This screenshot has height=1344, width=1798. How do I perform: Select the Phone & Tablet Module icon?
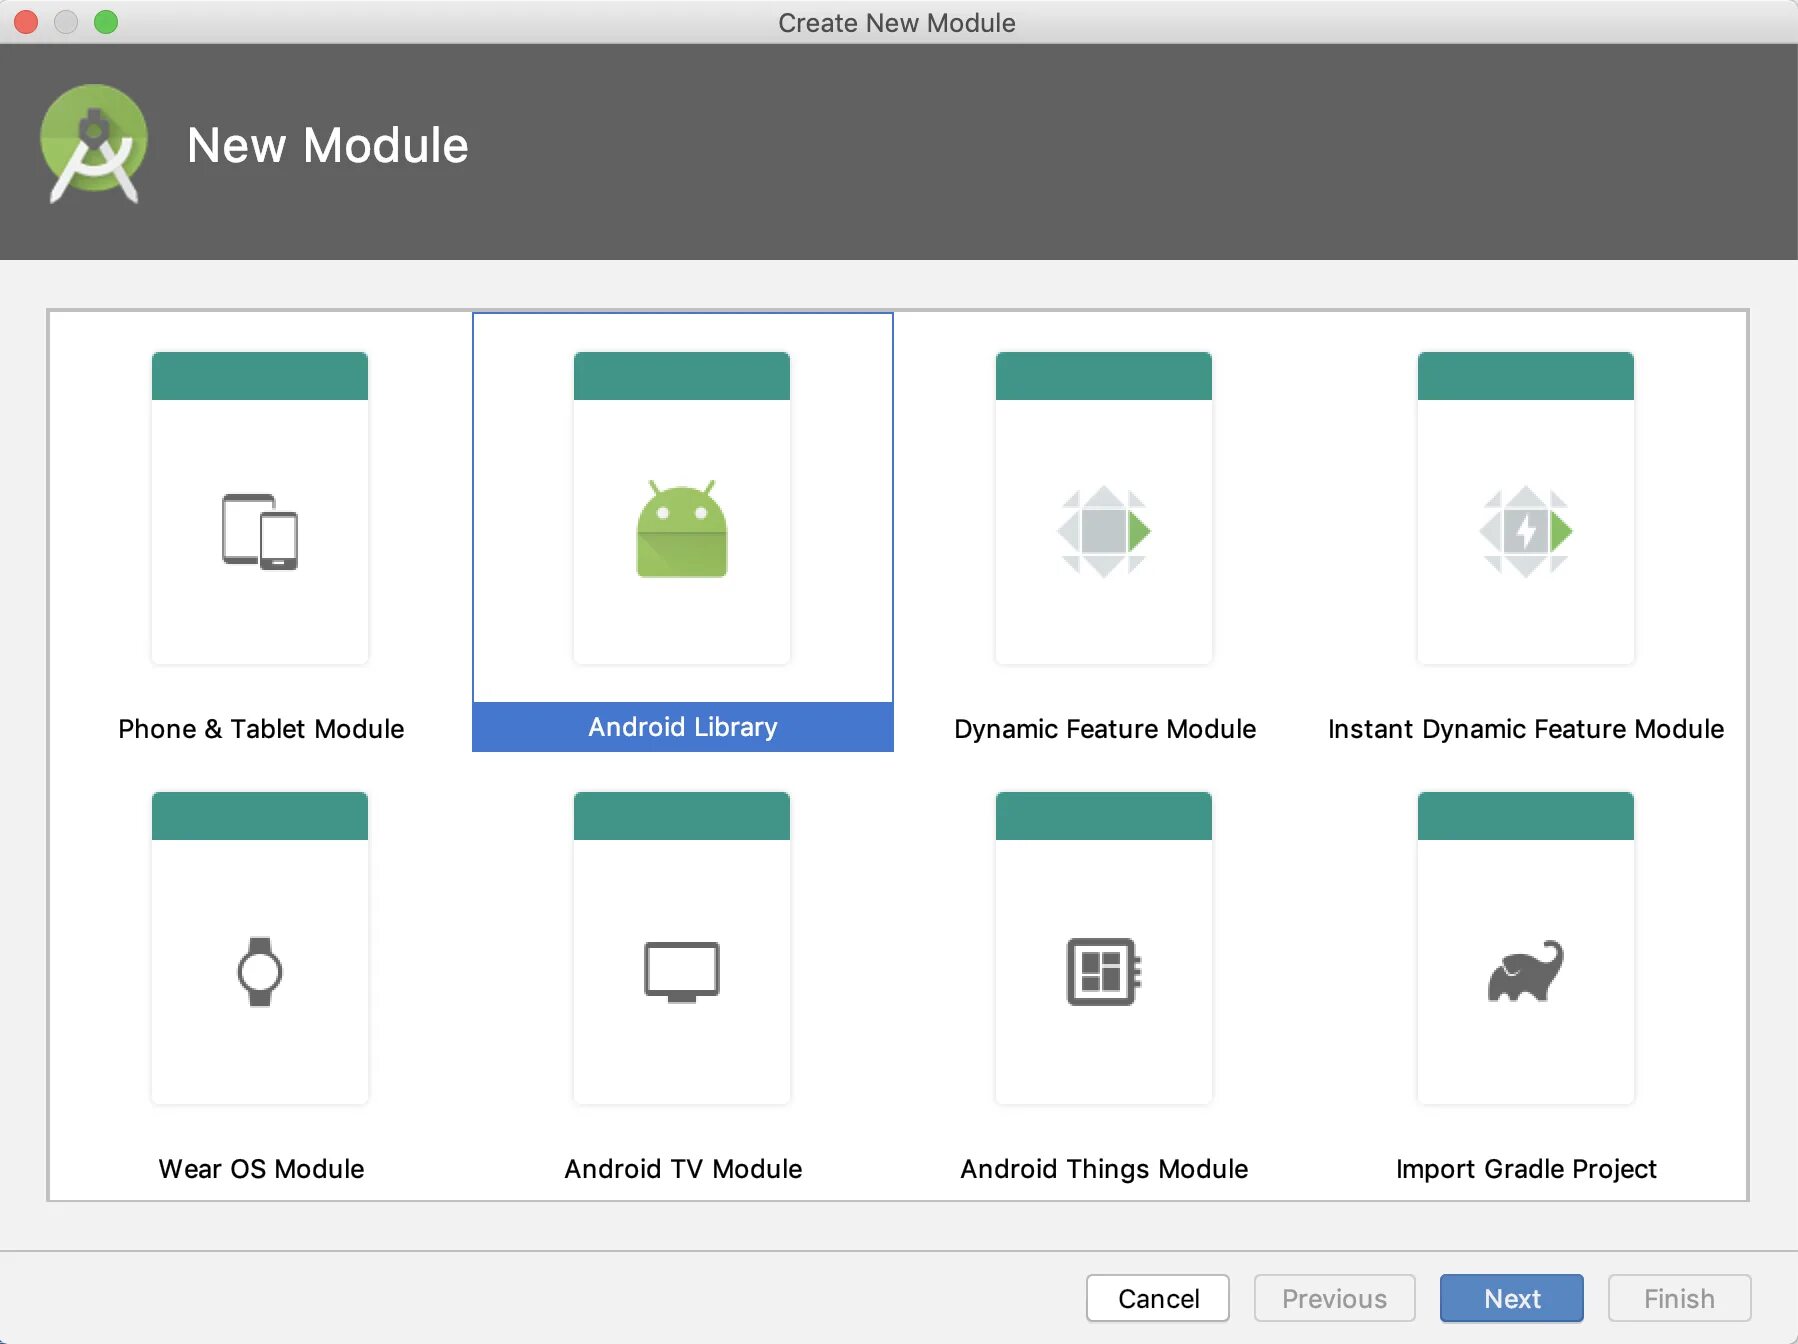260,532
